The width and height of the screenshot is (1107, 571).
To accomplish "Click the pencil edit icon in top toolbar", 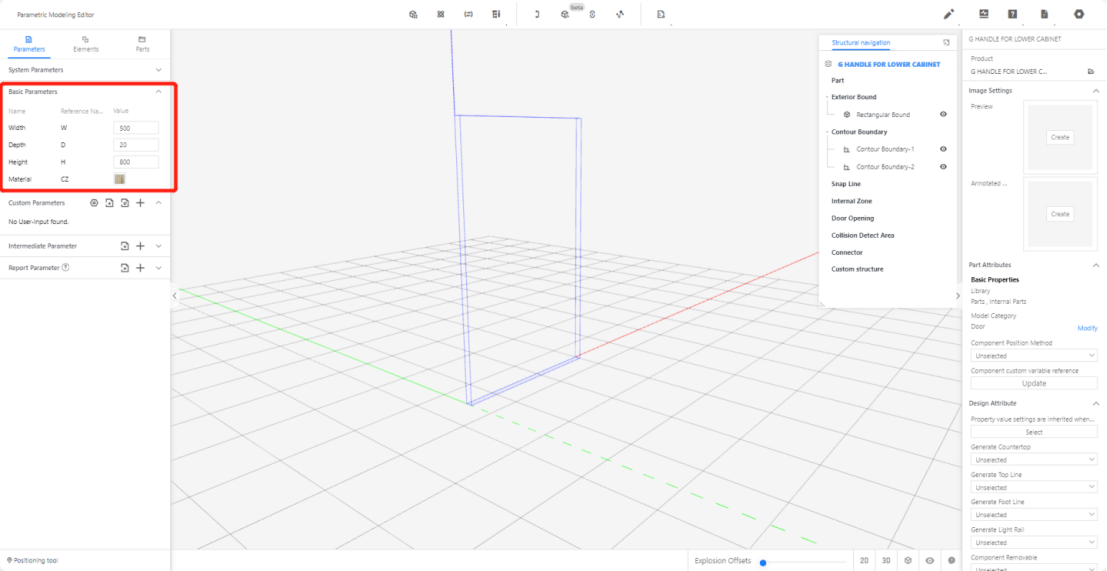I will (949, 14).
